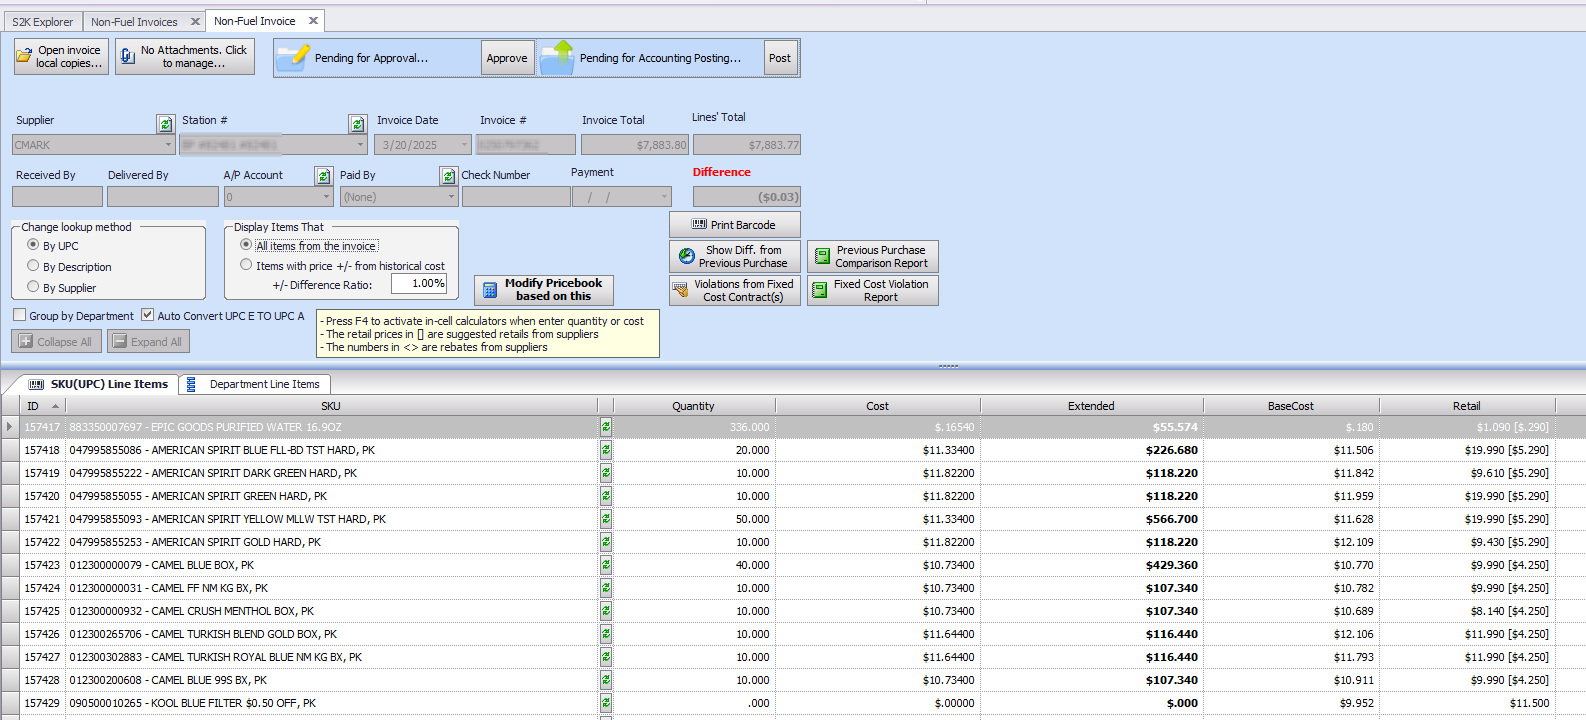Click row icon for American Spirit Gold
This screenshot has width=1586, height=720.
point(606,542)
